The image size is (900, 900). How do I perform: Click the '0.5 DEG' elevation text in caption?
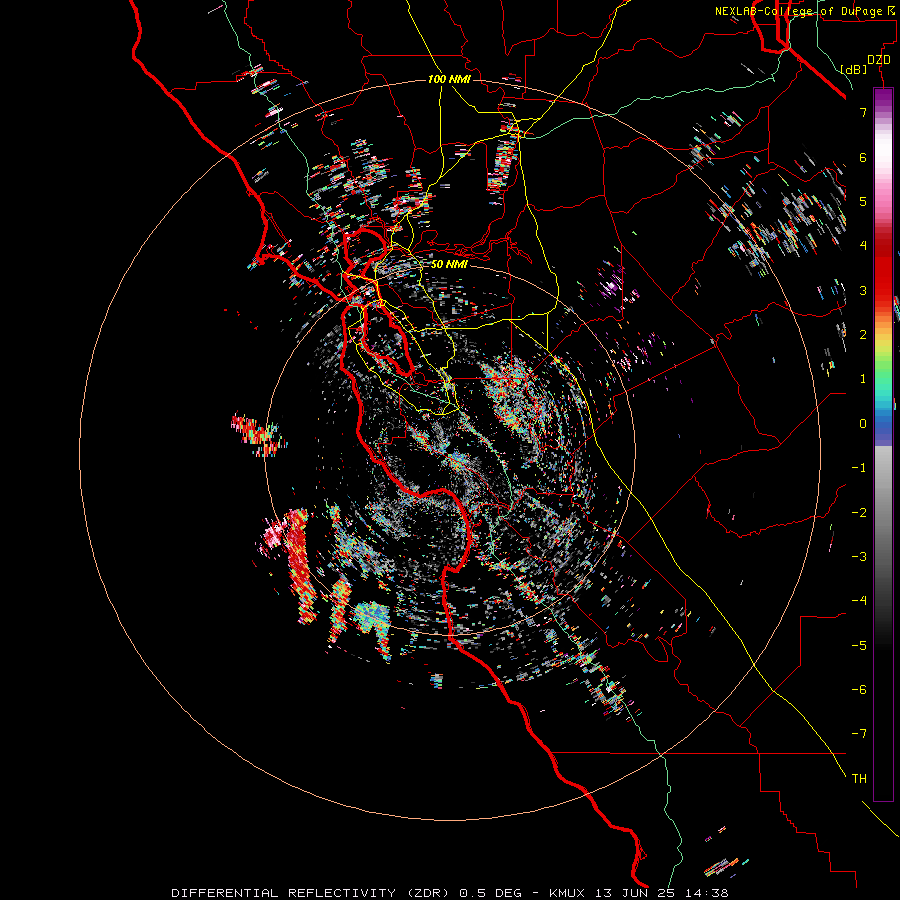click(491, 893)
